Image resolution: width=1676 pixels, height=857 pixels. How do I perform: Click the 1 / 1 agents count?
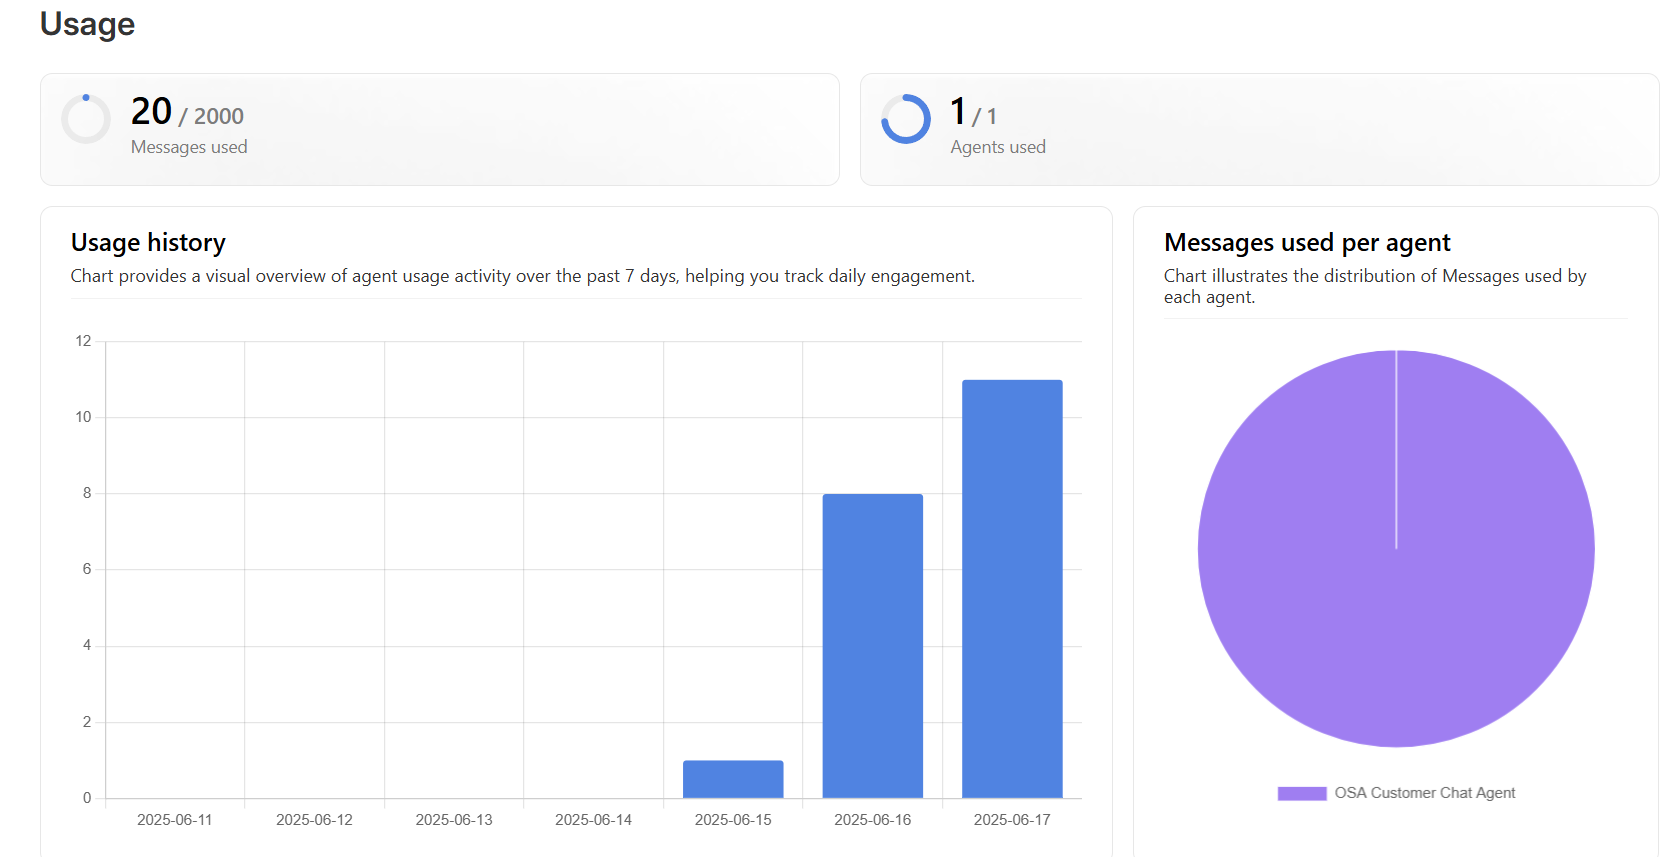pyautogui.click(x=972, y=112)
